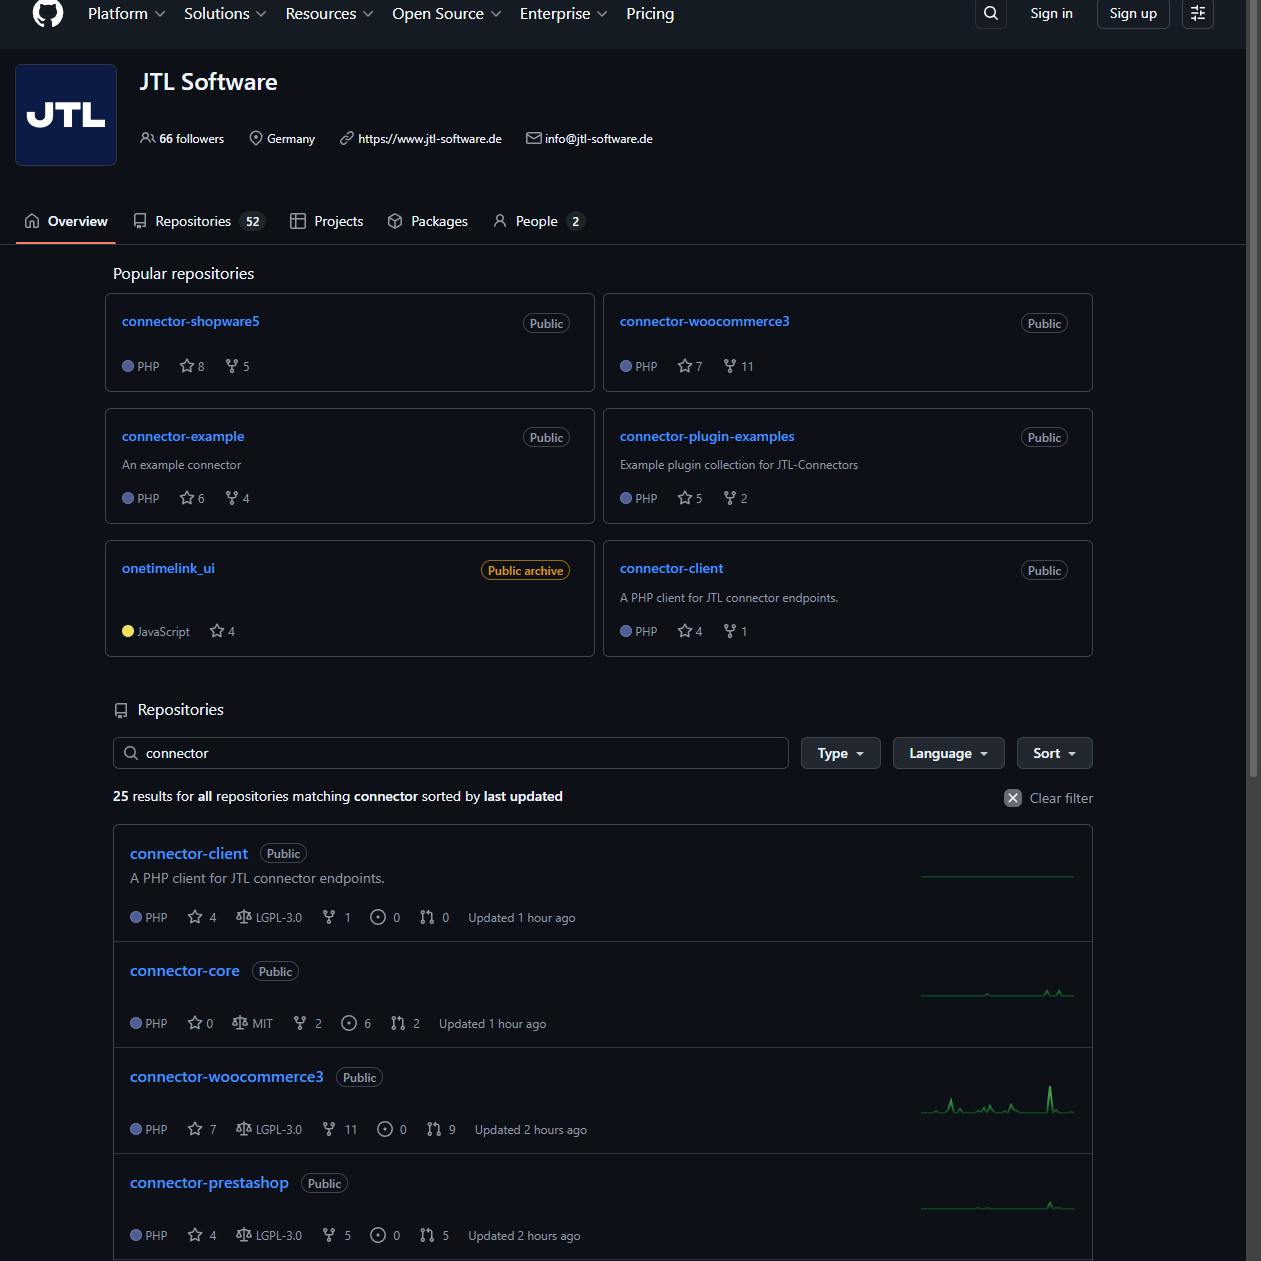Expand the Resources menu
1261x1261 pixels.
pos(329,13)
